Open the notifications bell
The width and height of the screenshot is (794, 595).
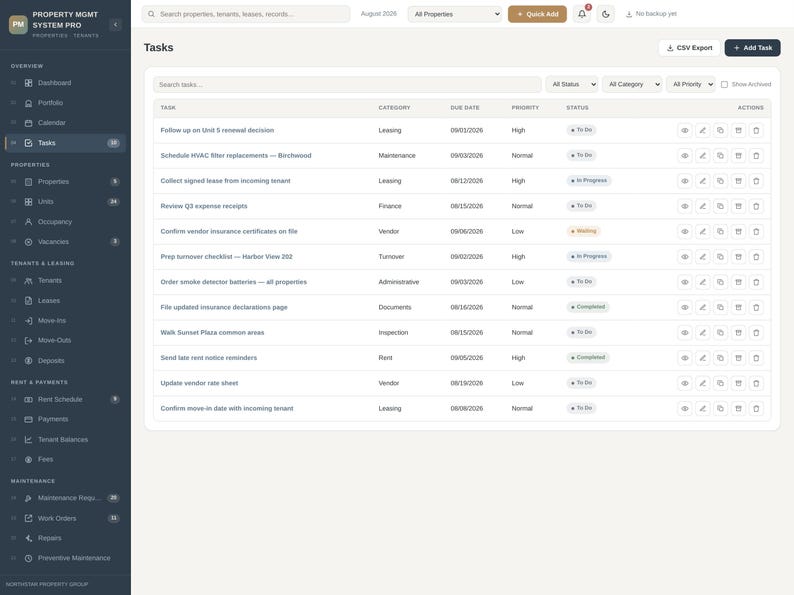coord(582,14)
